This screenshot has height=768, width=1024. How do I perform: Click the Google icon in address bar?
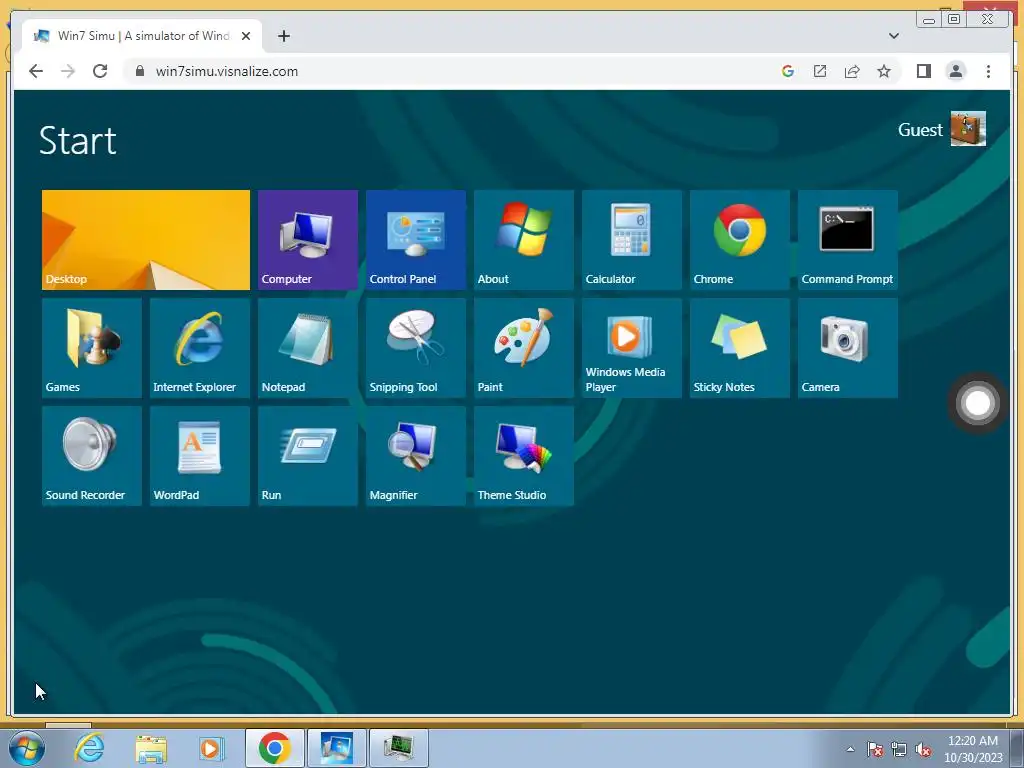788,71
